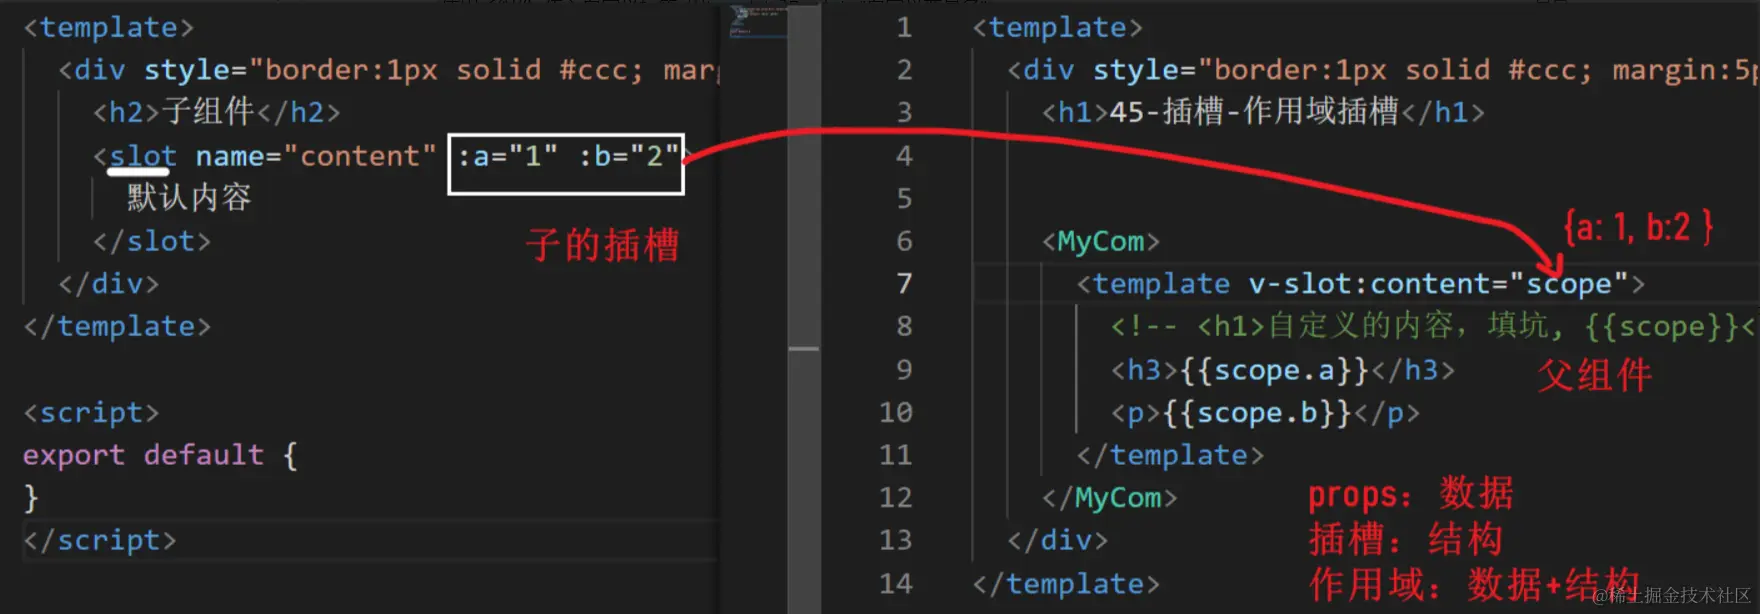This screenshot has width=1760, height=614.
Task: Click the <h1>45-插槽-作用域插槽</h1> line
Action: [x=1263, y=112]
